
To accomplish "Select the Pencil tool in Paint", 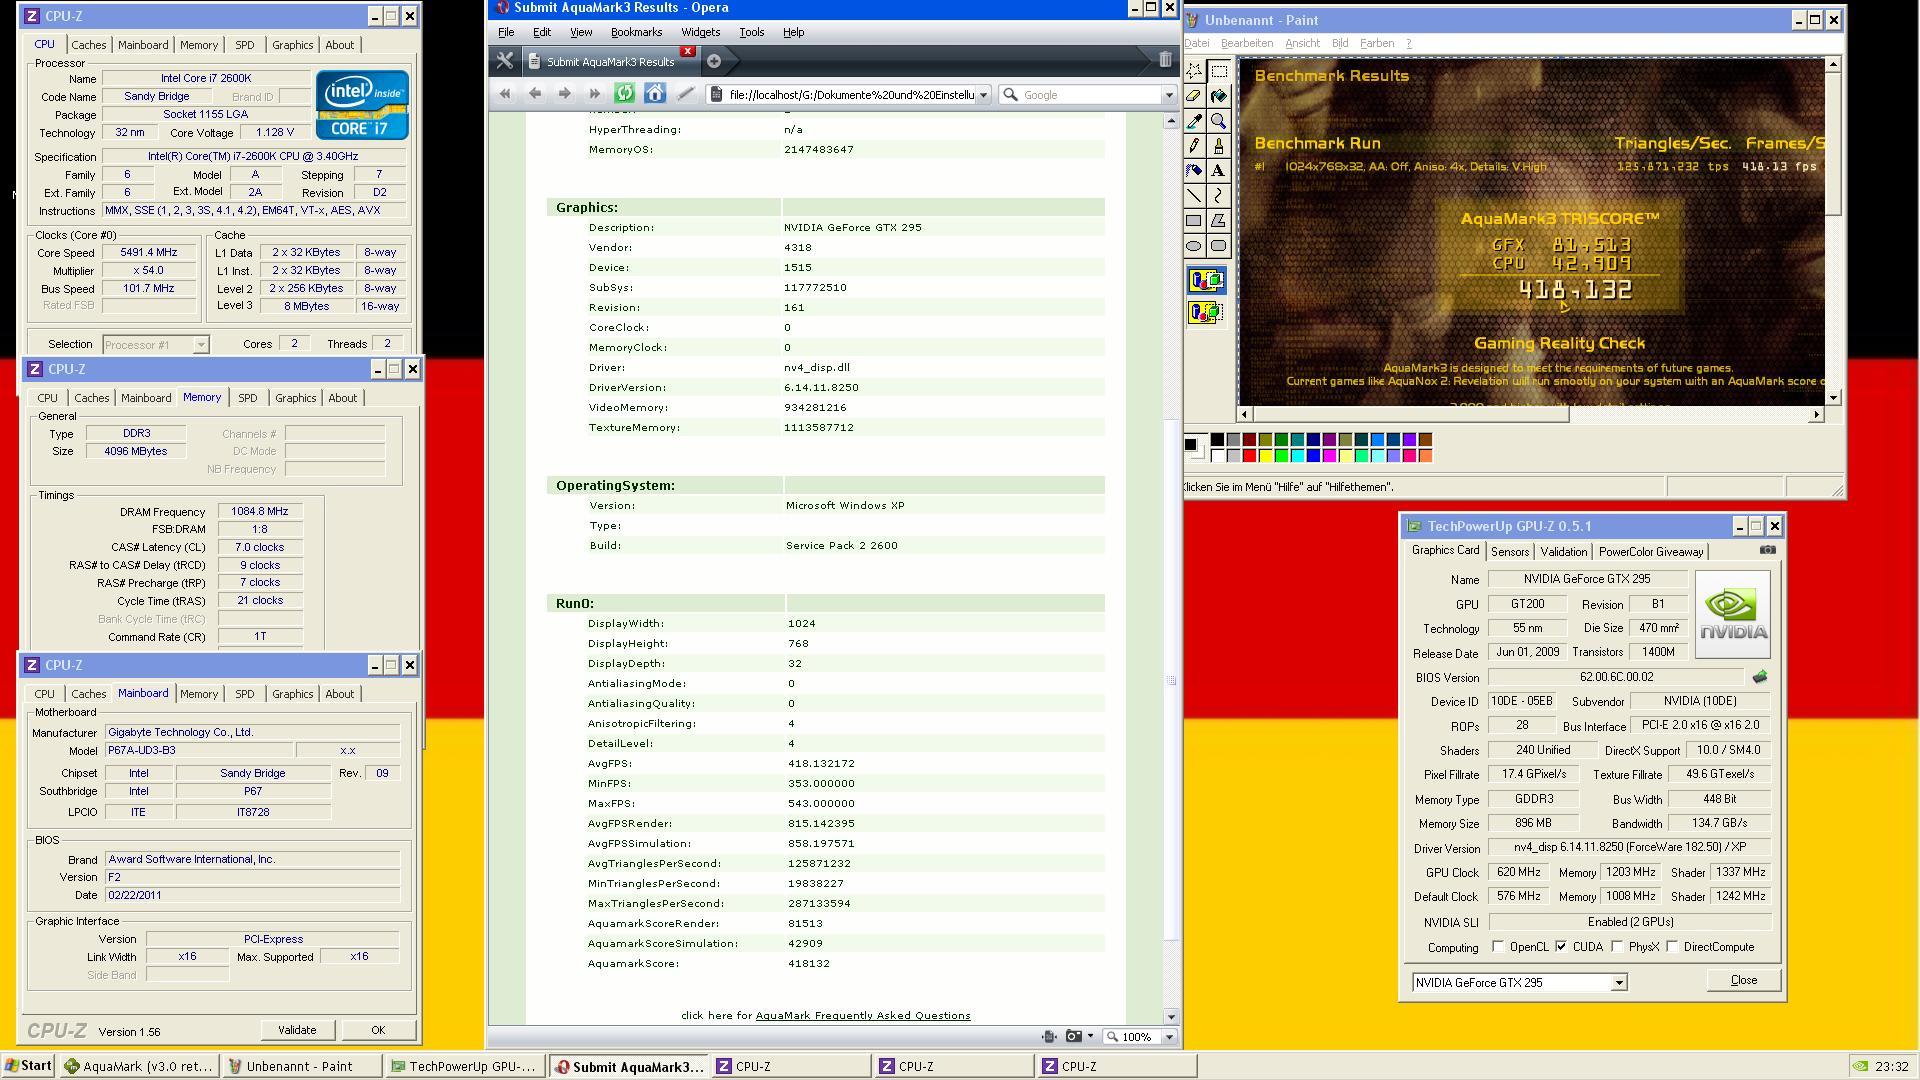I will [x=1194, y=146].
